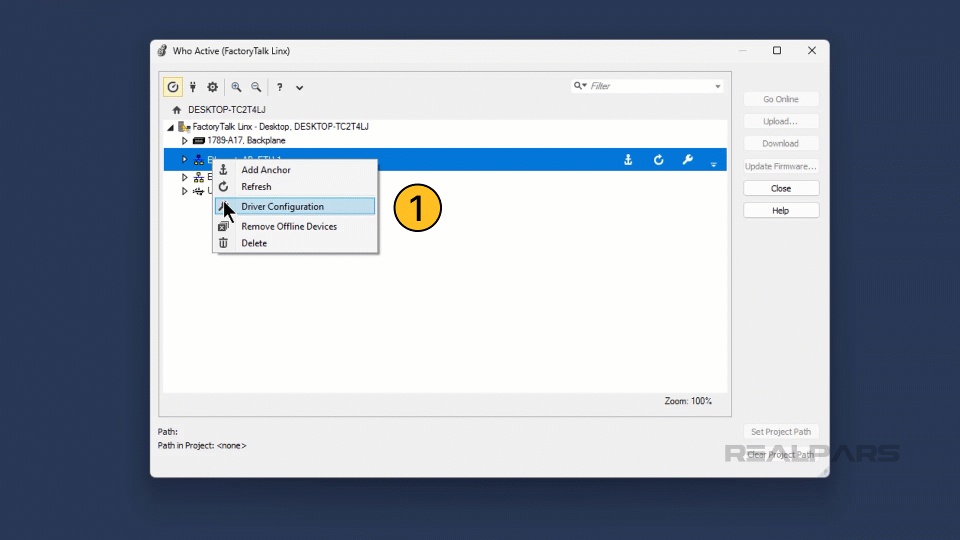Viewport: 960px width, 540px height.
Task: Click the Download button
Action: pos(781,143)
